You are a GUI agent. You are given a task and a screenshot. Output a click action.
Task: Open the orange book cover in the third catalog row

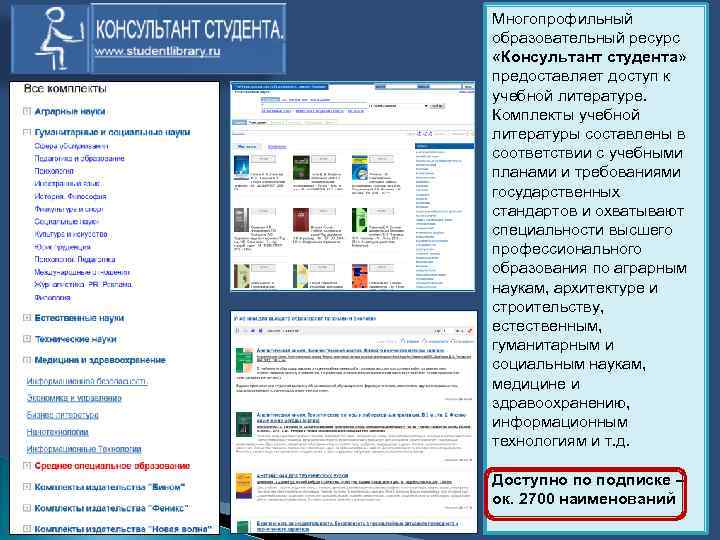pos(360,276)
